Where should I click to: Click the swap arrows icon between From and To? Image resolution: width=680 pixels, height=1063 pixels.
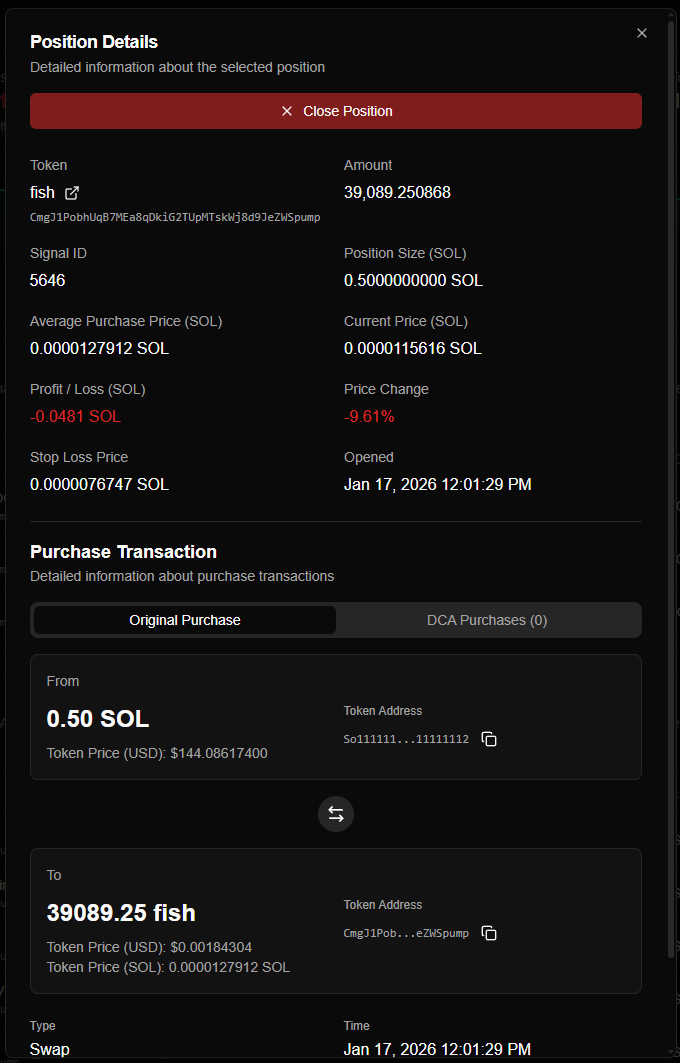point(335,814)
